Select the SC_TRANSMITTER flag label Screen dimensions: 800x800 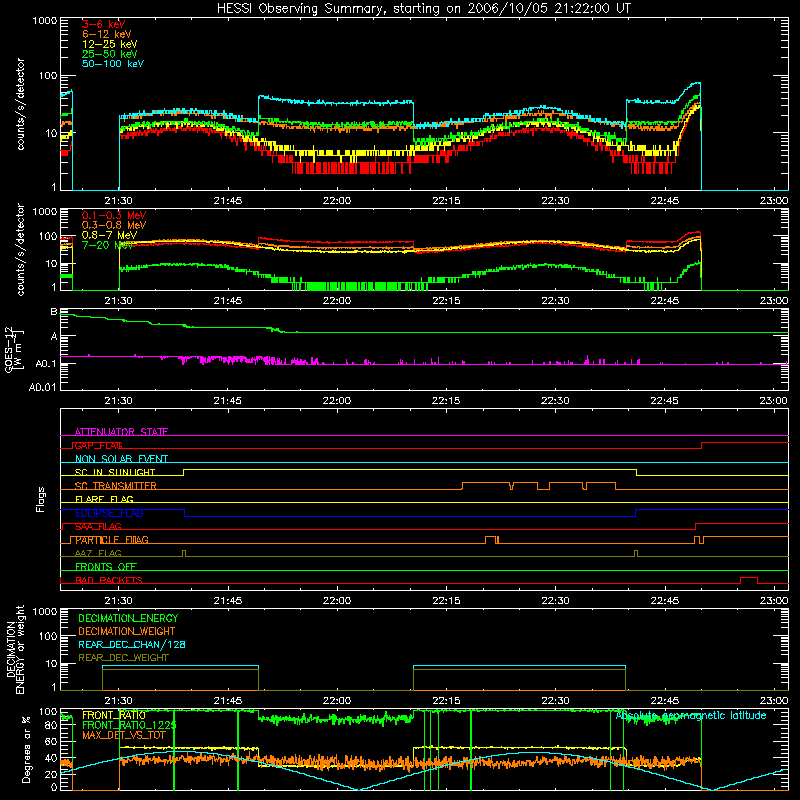pos(116,486)
